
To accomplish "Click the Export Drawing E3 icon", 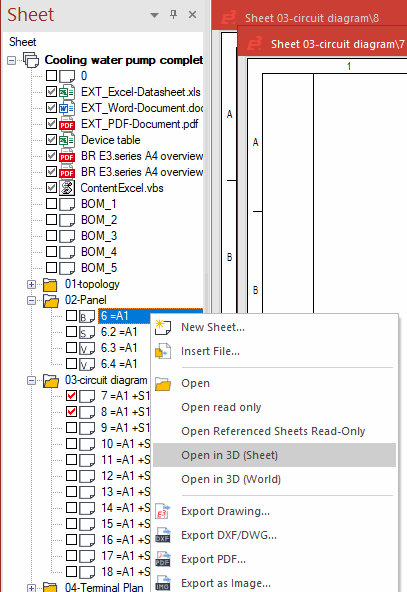I will [x=163, y=511].
